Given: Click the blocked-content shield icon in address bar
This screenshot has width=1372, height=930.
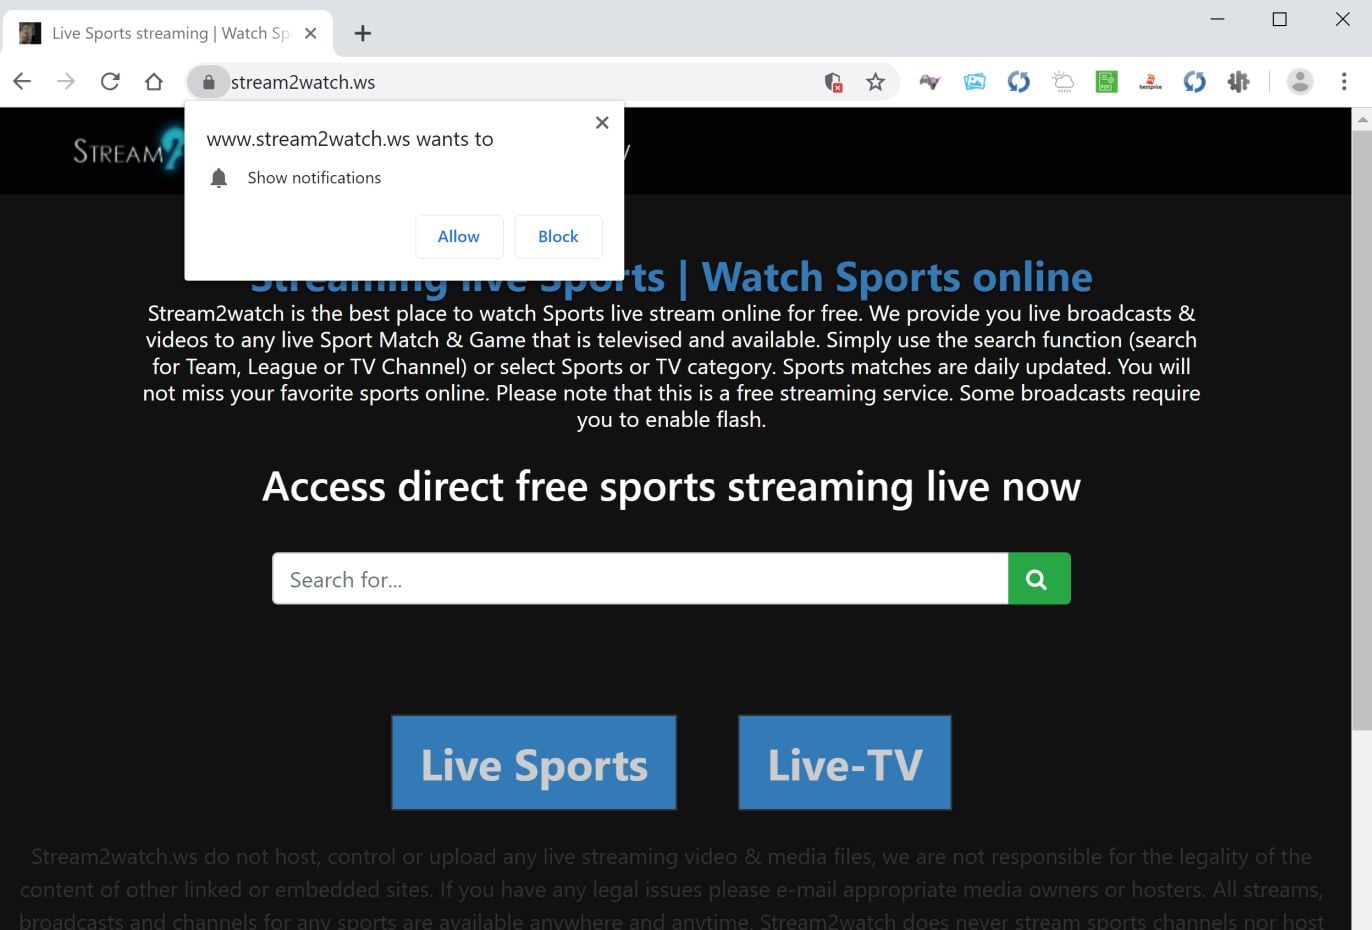Looking at the screenshot, I should pos(833,82).
